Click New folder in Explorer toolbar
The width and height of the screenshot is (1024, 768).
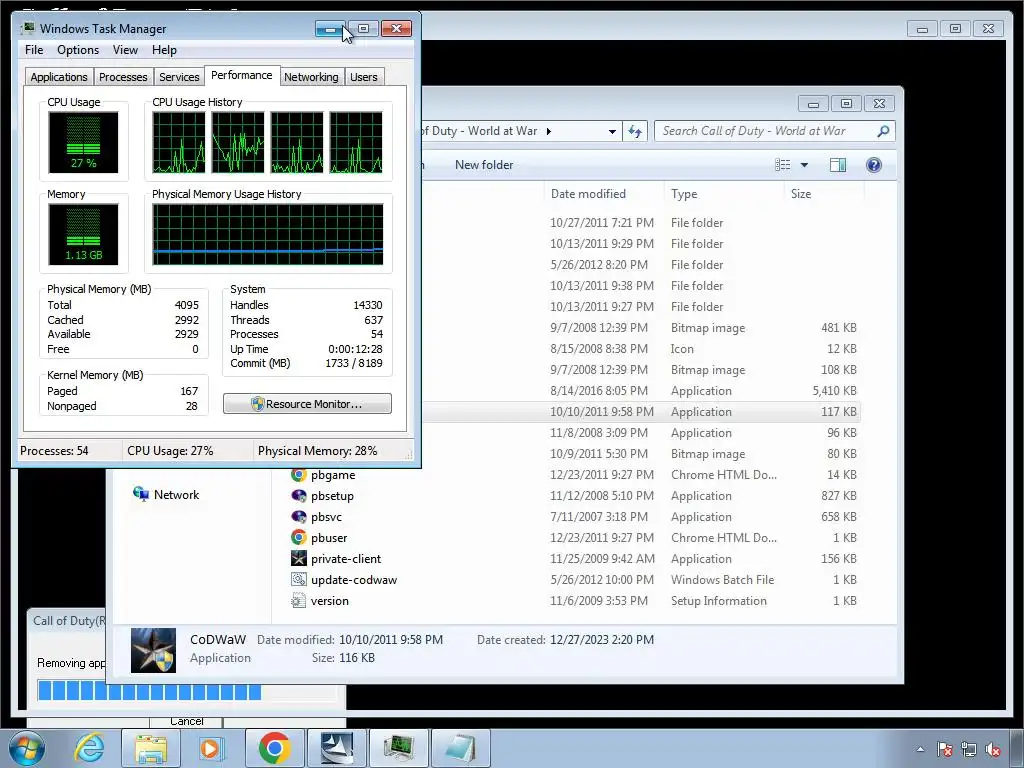(x=484, y=165)
